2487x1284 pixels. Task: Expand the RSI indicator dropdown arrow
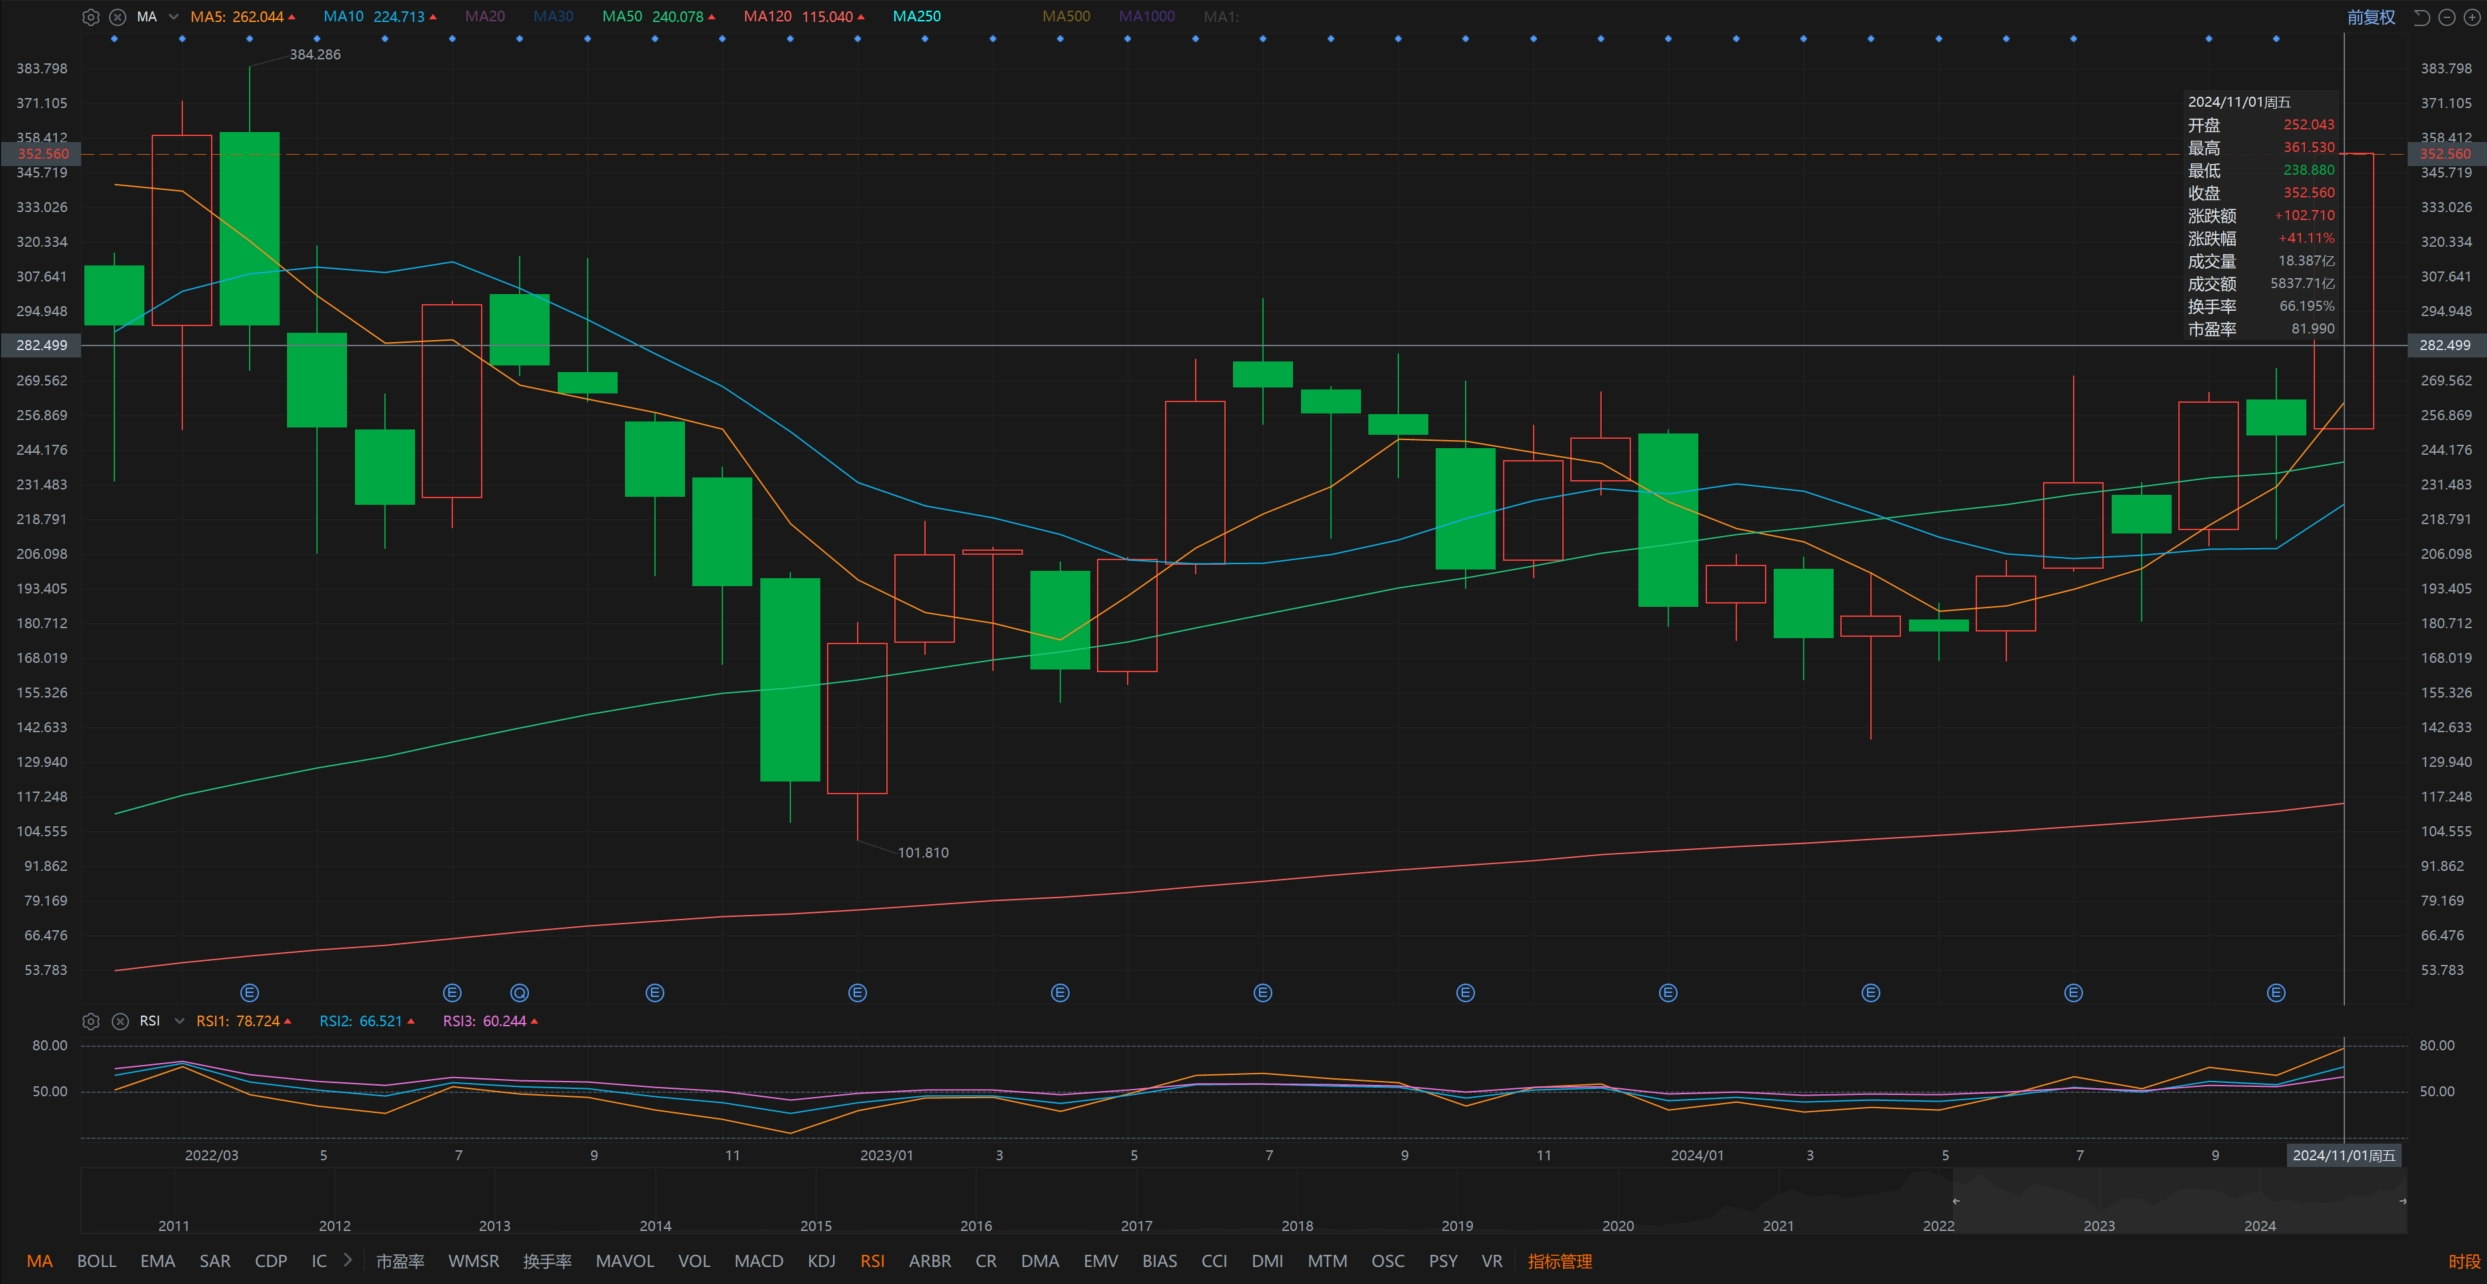[x=180, y=1021]
